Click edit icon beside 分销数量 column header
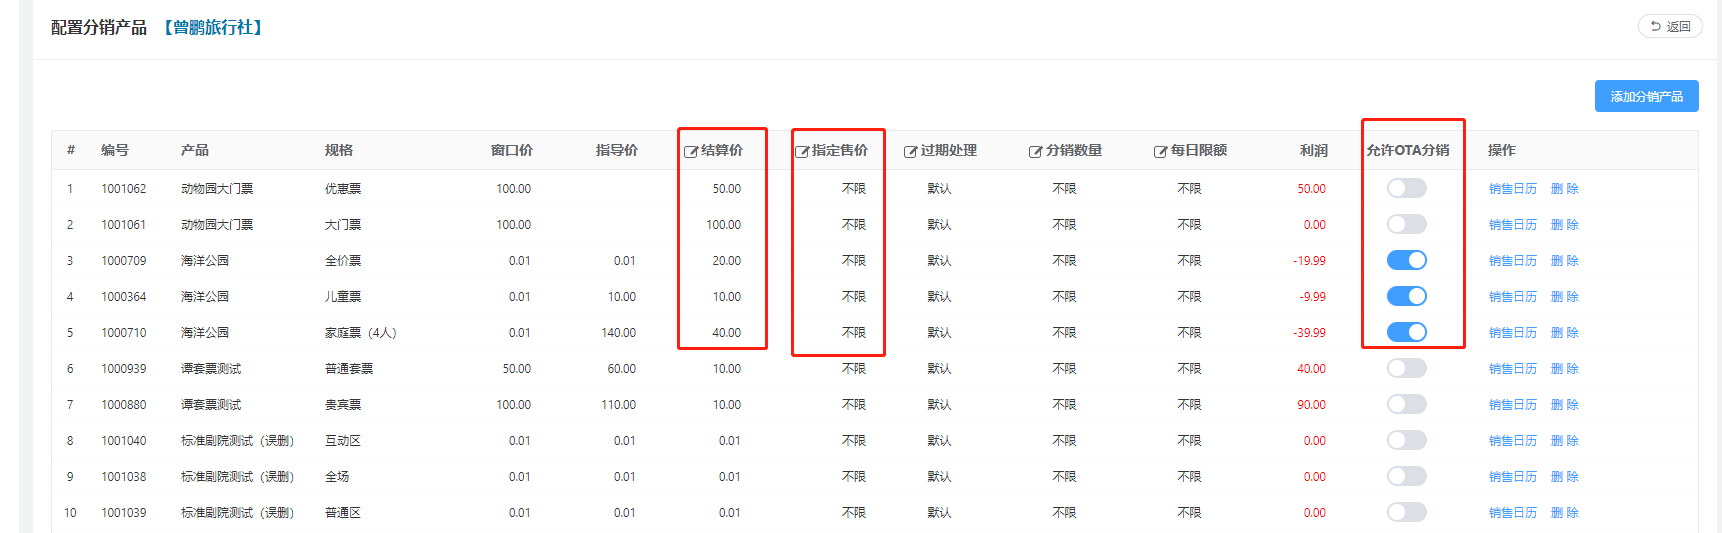Viewport: 1722px width, 533px height. 1035,152
